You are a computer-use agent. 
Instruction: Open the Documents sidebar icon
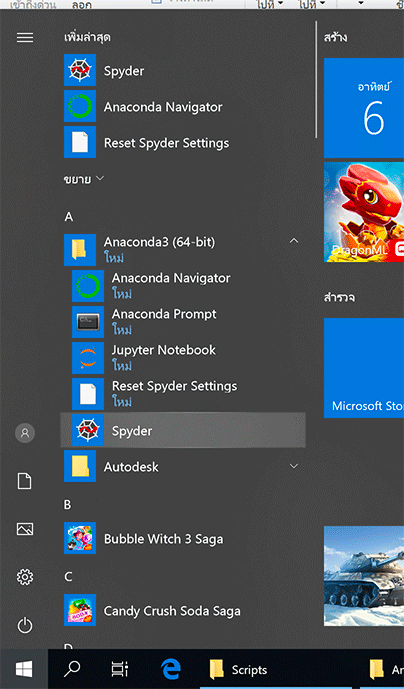point(25,481)
